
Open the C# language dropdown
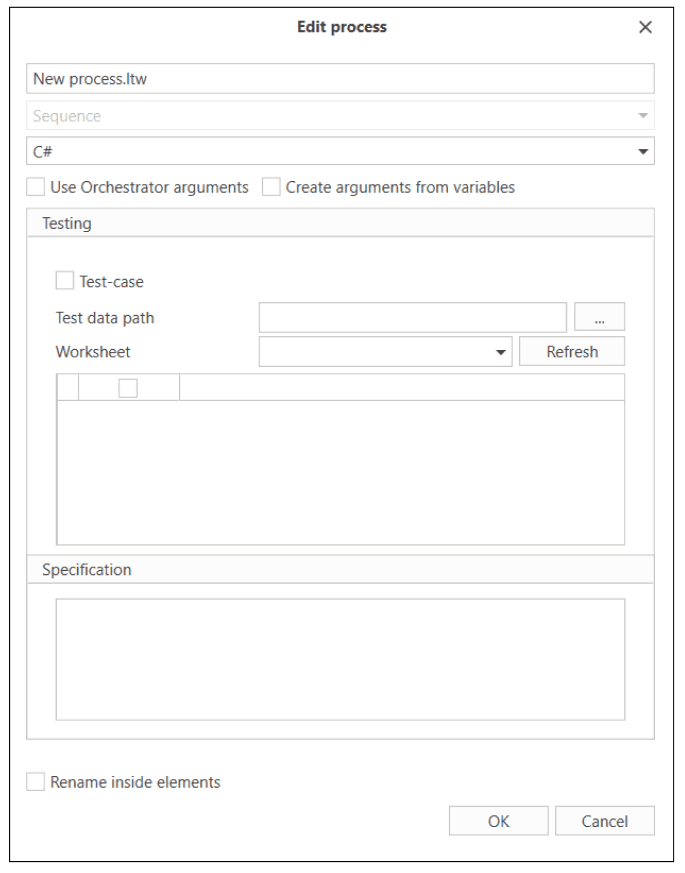click(x=642, y=151)
